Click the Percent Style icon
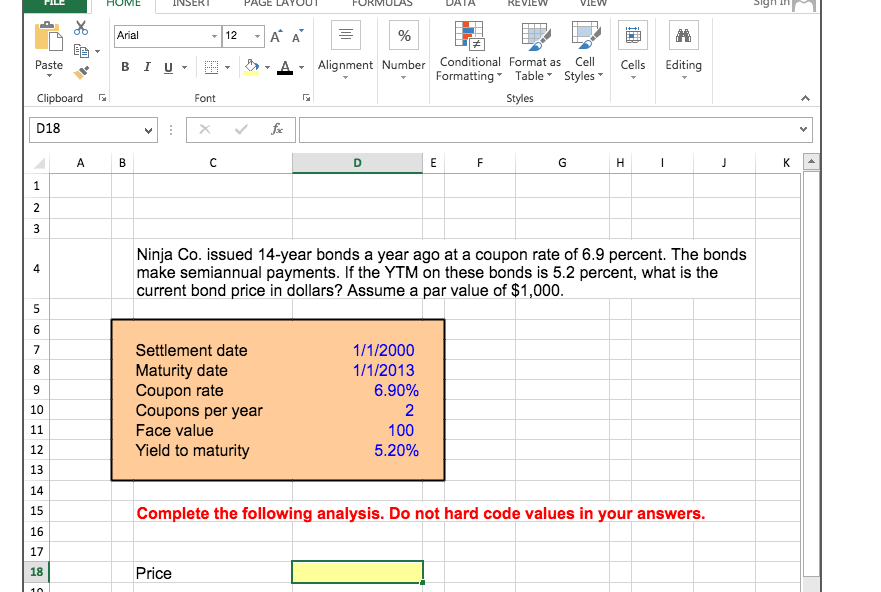The image size is (881, 592). 403,36
